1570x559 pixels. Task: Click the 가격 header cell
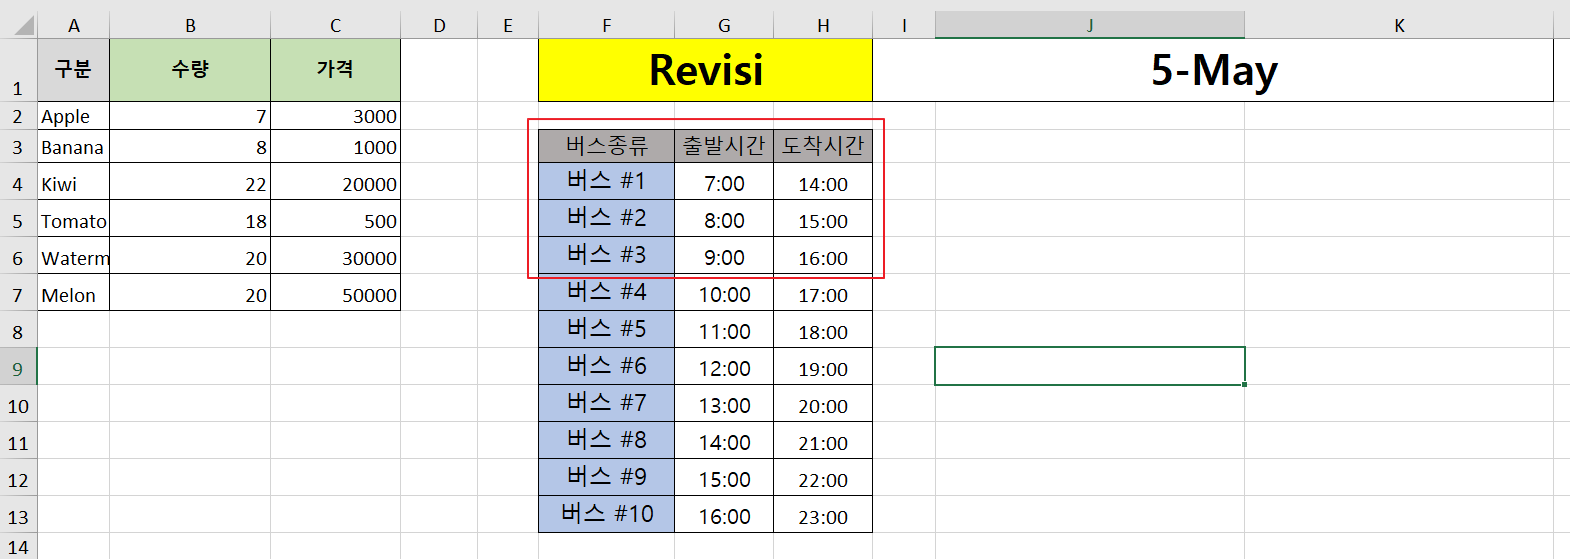[x=335, y=70]
